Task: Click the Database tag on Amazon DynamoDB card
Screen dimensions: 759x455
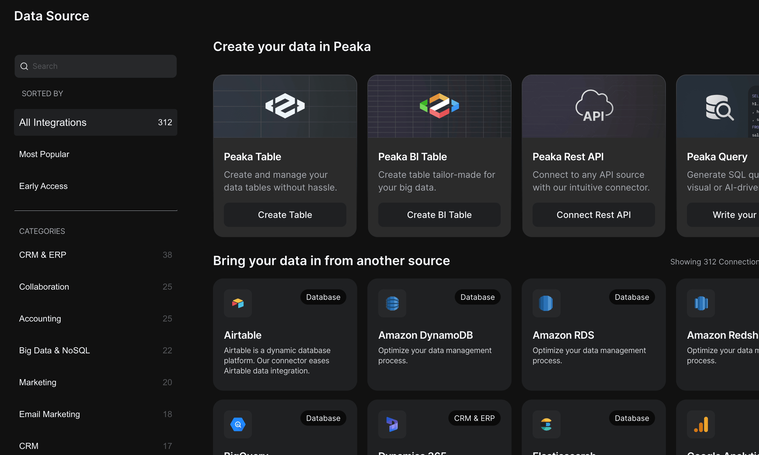Action: click(477, 297)
